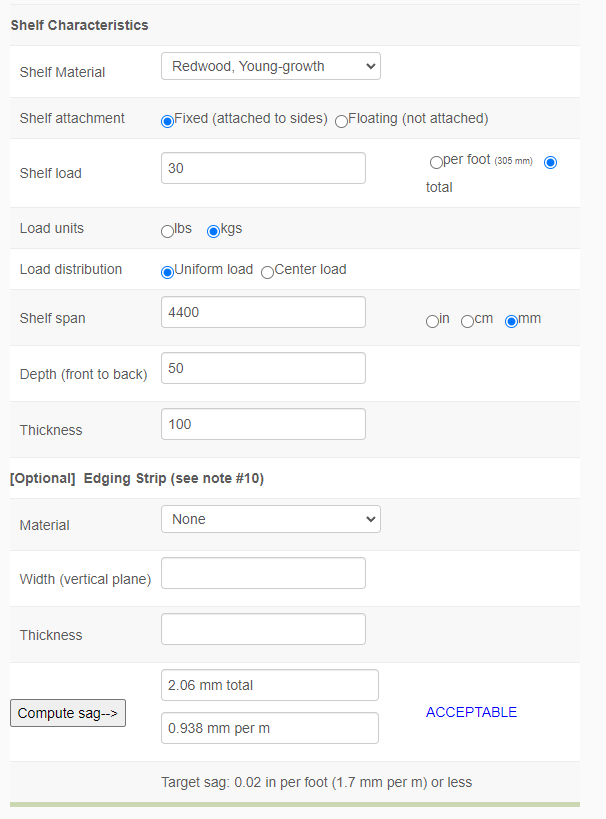This screenshot has width=606, height=819.
Task: Click the Shelf load input field
Action: tap(263, 168)
